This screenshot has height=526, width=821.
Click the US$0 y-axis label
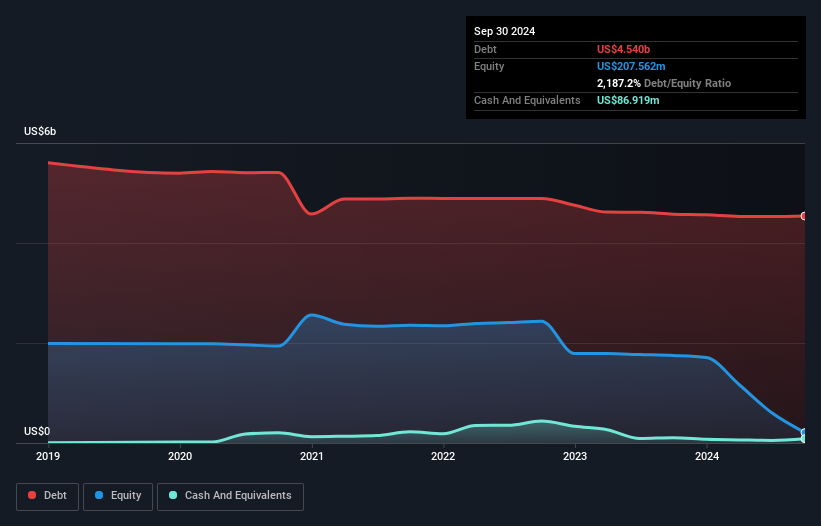[x=37, y=431]
